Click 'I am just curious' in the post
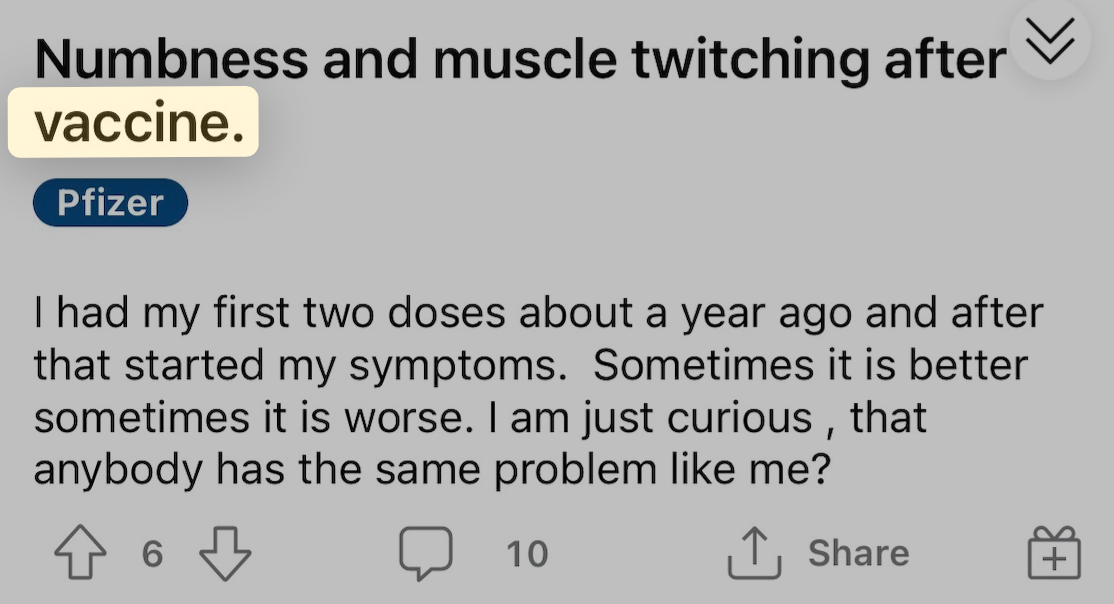Screen dimensions: 1114x604 coord(649,418)
